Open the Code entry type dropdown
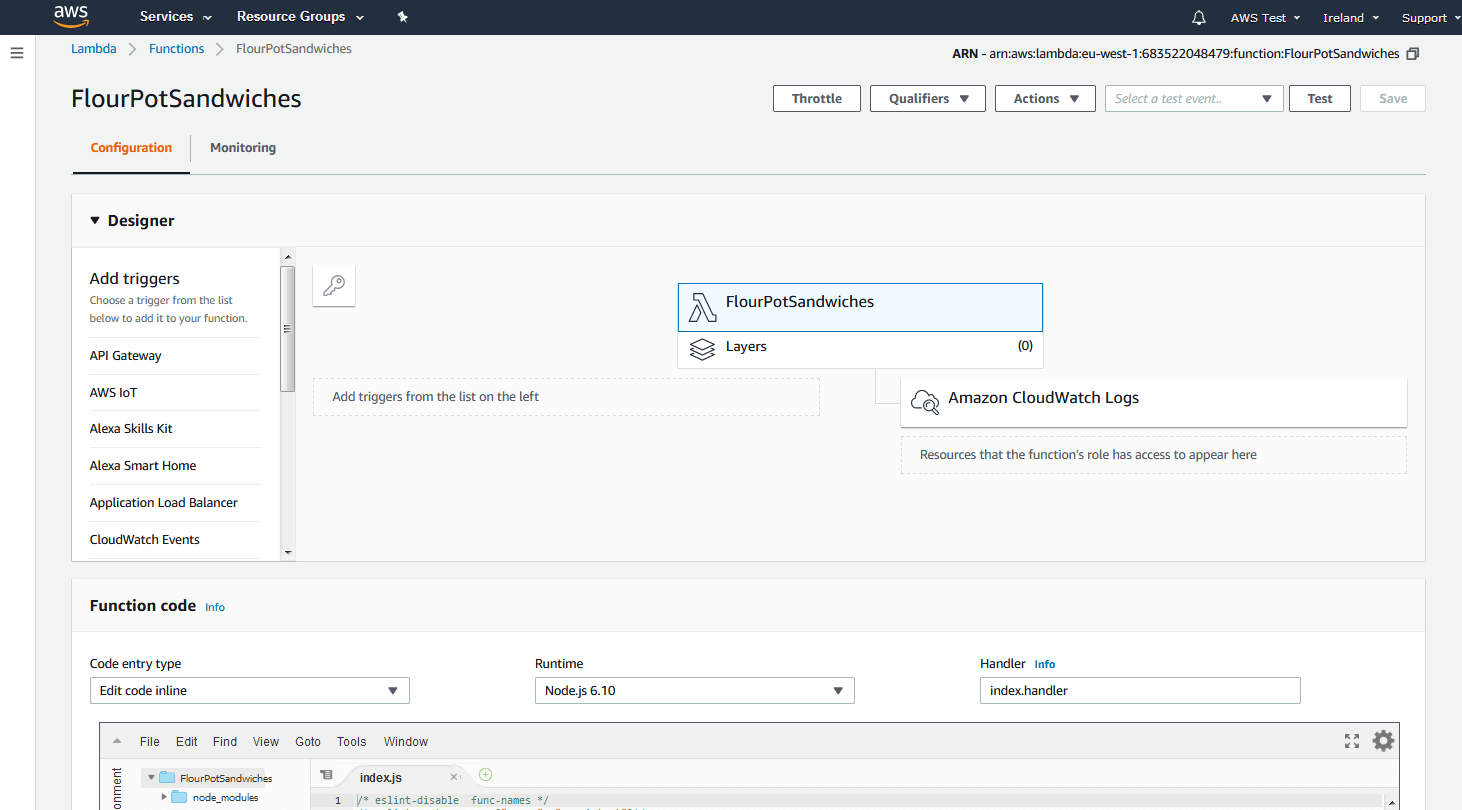 point(250,691)
